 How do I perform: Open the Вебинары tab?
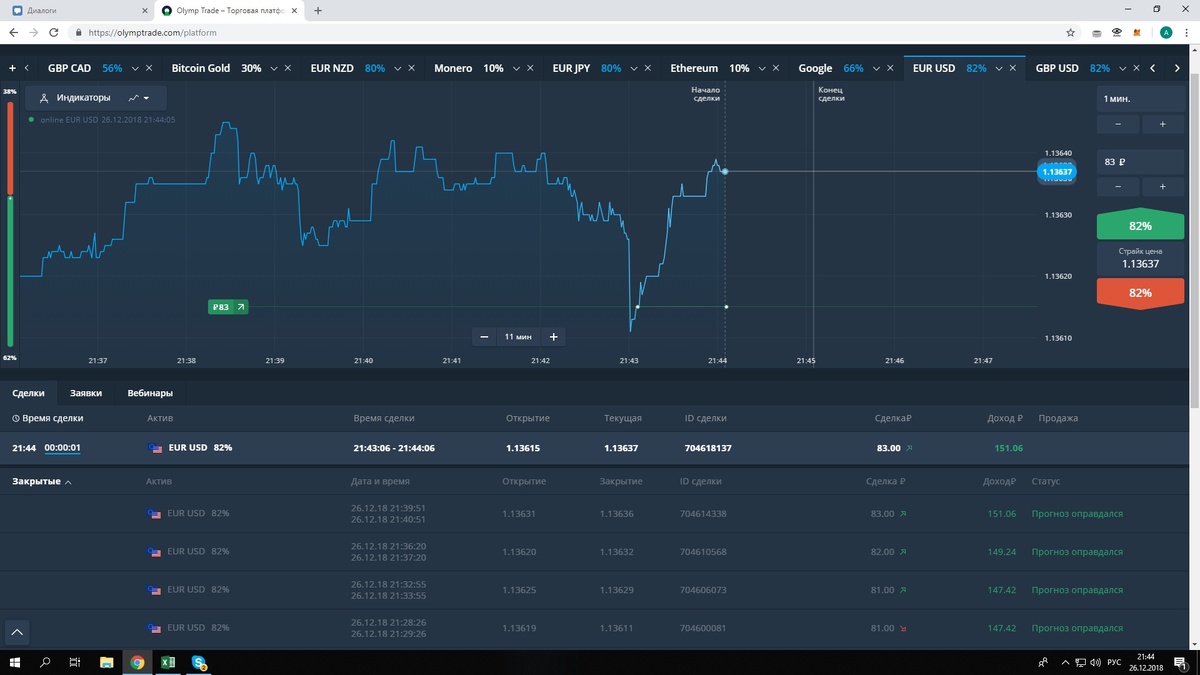tap(150, 393)
